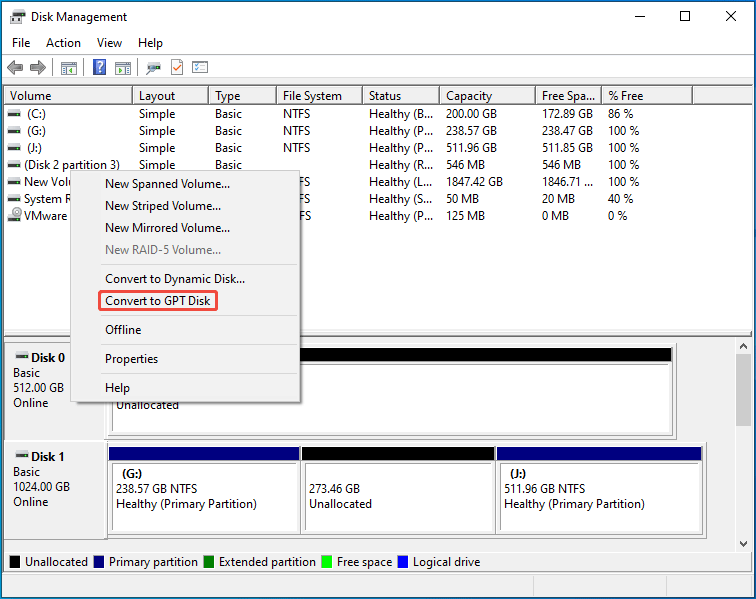Click the bright green Free space swatch
Screen dimensions: 756x599
point(327,562)
